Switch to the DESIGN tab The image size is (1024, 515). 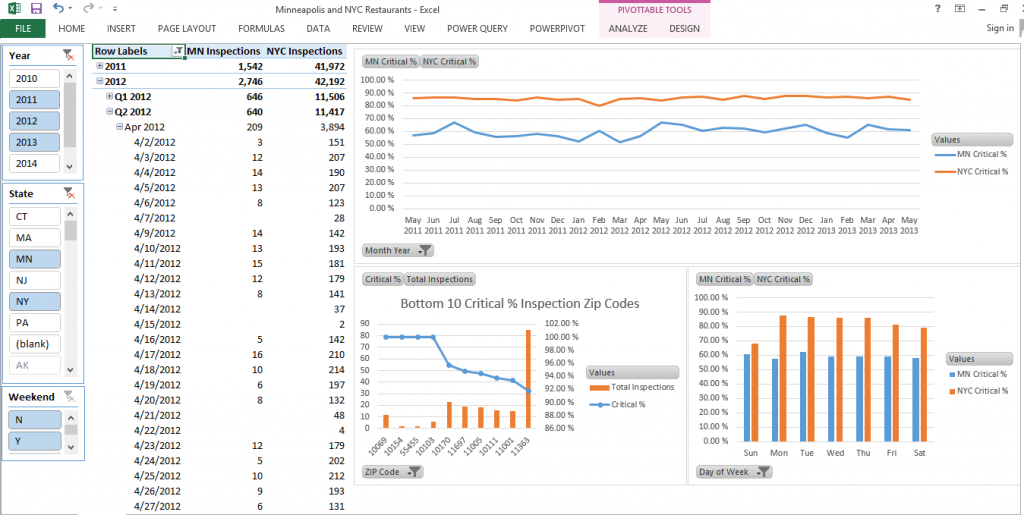tap(684, 29)
